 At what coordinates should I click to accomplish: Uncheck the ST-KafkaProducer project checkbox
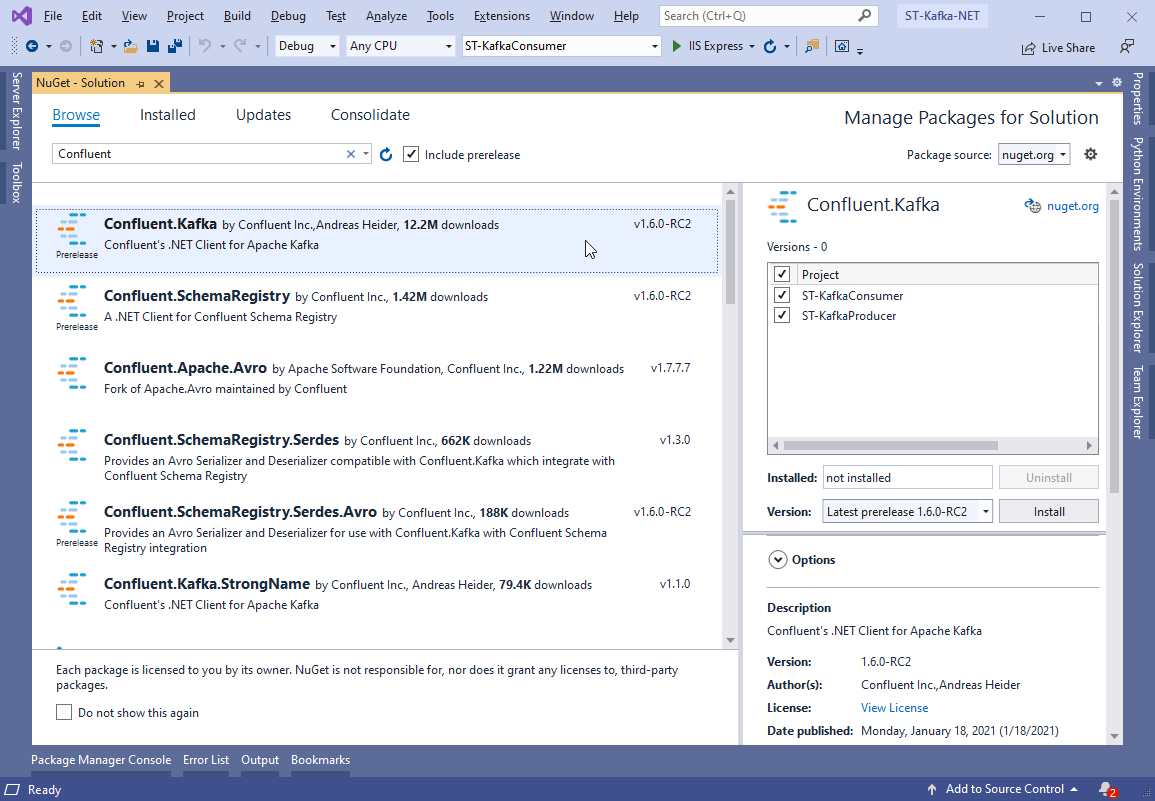click(x=782, y=315)
